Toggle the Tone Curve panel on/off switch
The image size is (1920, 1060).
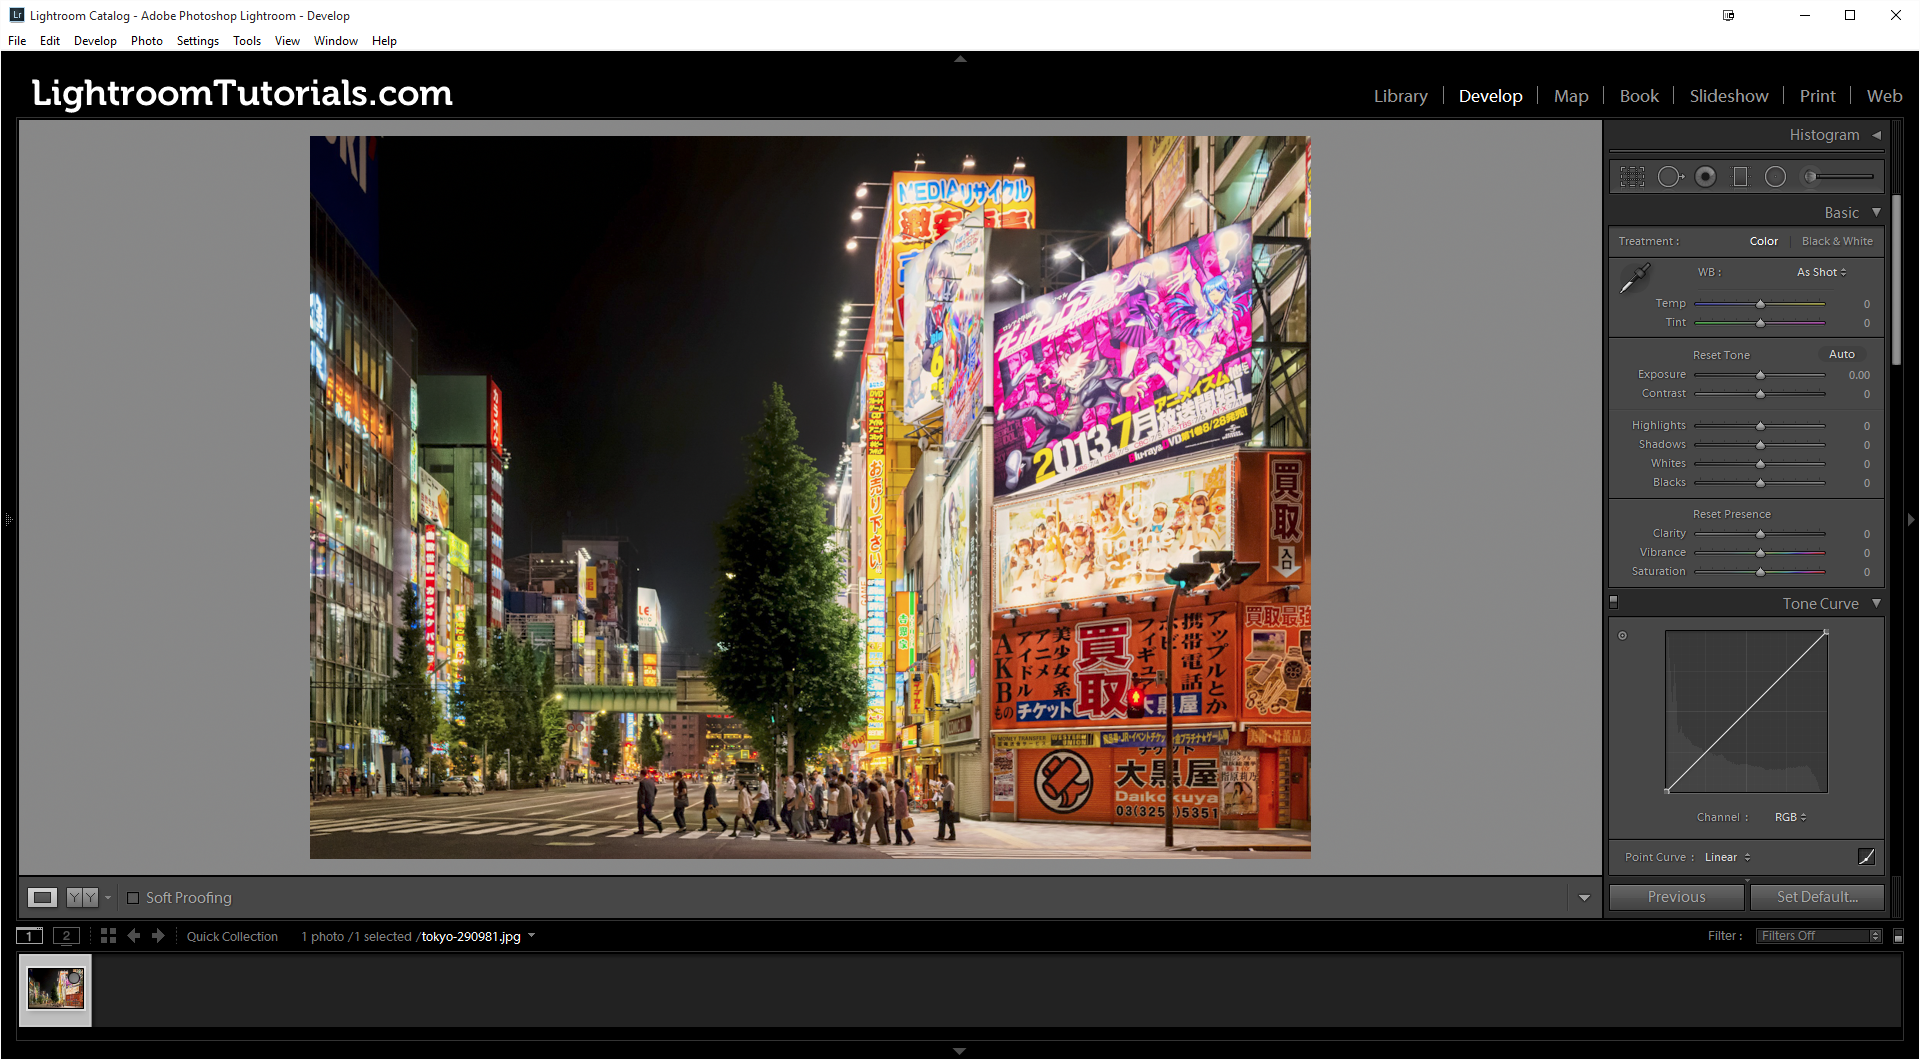(1613, 603)
